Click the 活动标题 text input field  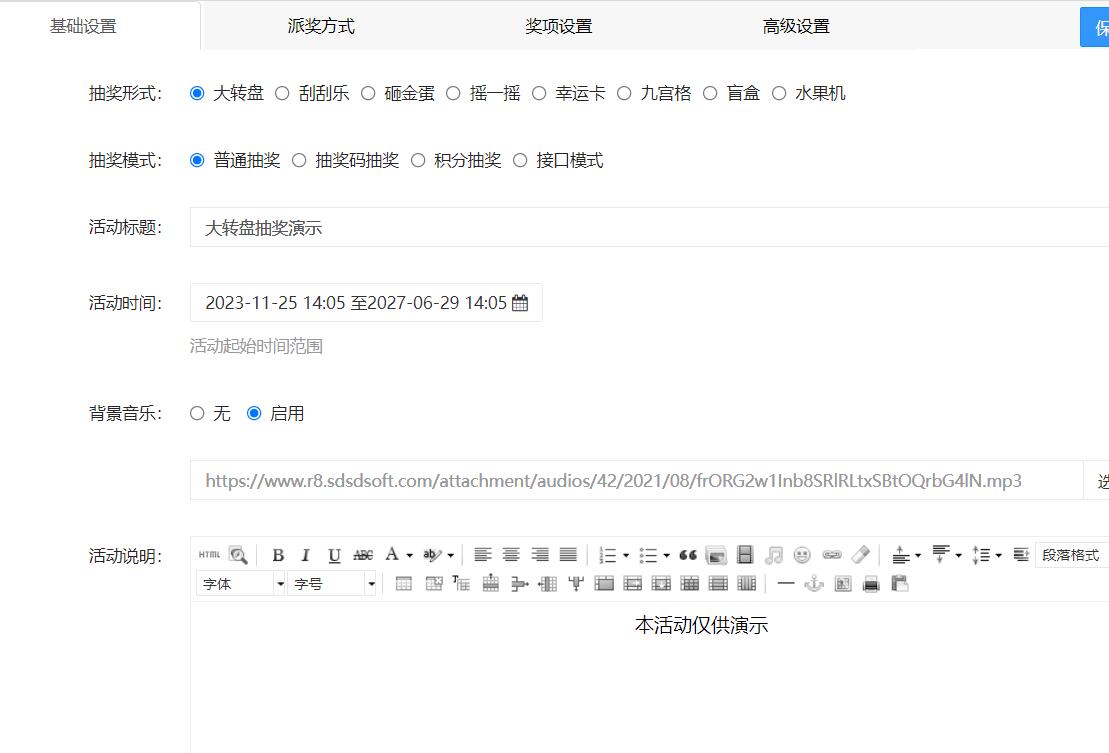pos(648,227)
